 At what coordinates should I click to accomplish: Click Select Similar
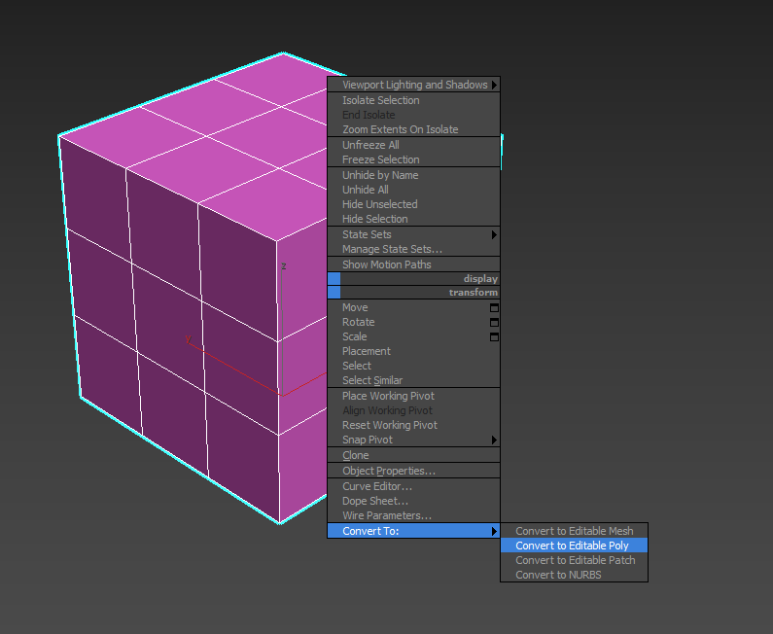click(x=414, y=381)
